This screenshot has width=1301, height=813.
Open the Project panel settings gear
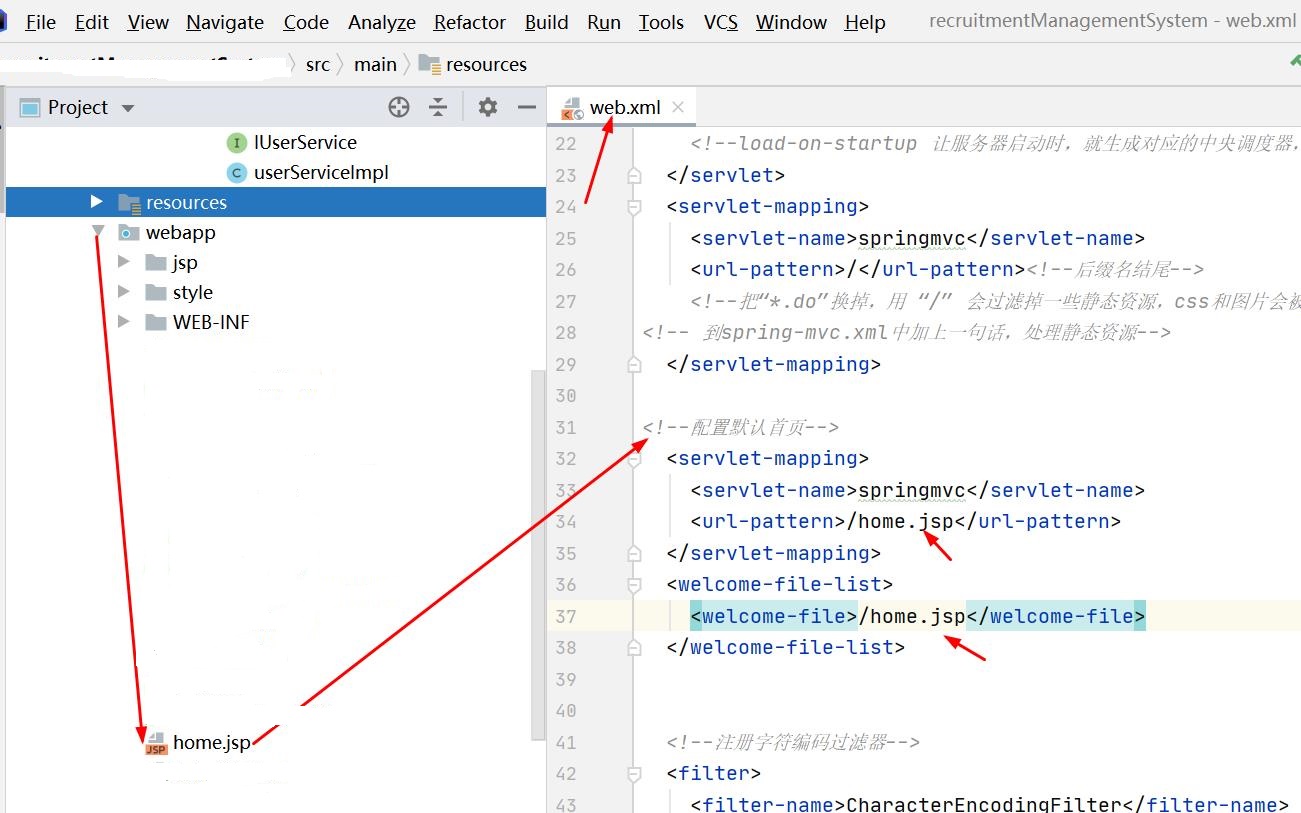pyautogui.click(x=487, y=106)
